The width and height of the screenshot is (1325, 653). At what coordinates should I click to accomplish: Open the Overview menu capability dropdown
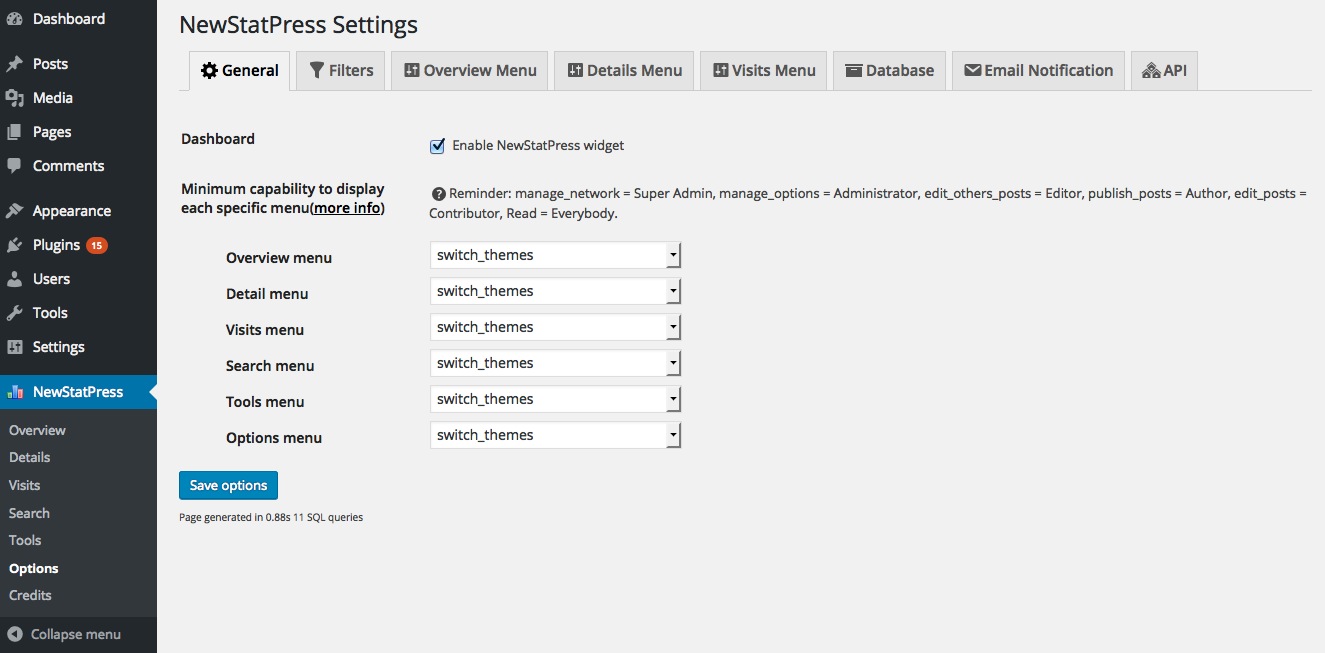click(x=555, y=256)
